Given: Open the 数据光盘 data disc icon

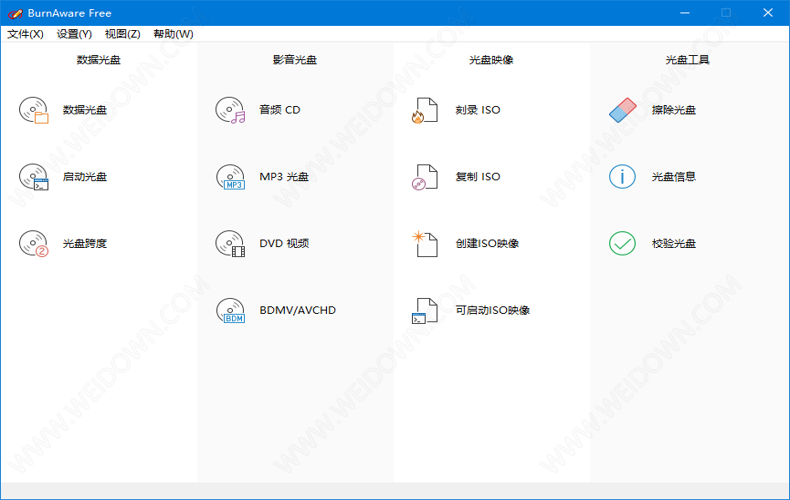Looking at the screenshot, I should click(x=34, y=110).
